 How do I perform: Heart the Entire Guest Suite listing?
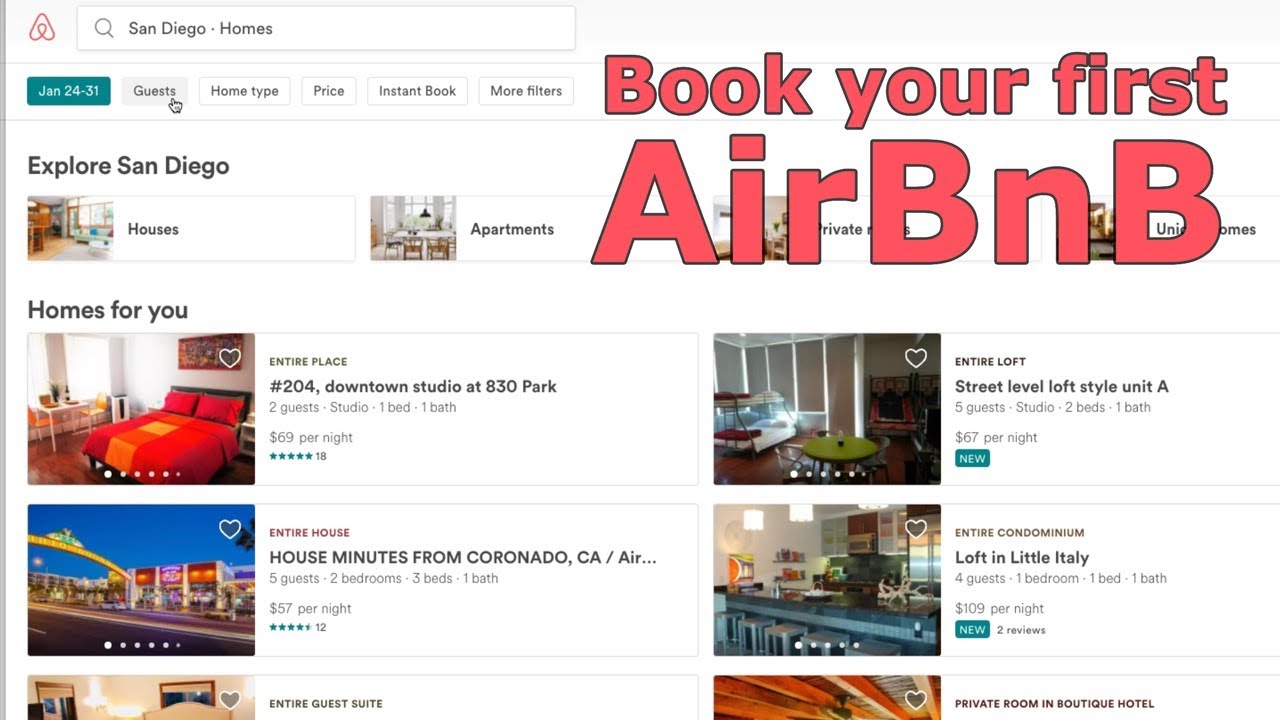point(230,700)
